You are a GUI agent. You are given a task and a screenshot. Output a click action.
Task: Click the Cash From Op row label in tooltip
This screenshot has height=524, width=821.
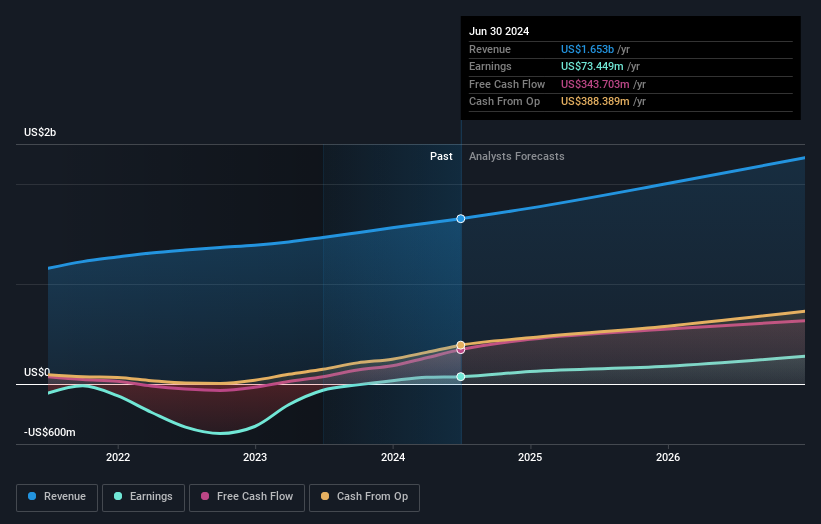(504, 102)
